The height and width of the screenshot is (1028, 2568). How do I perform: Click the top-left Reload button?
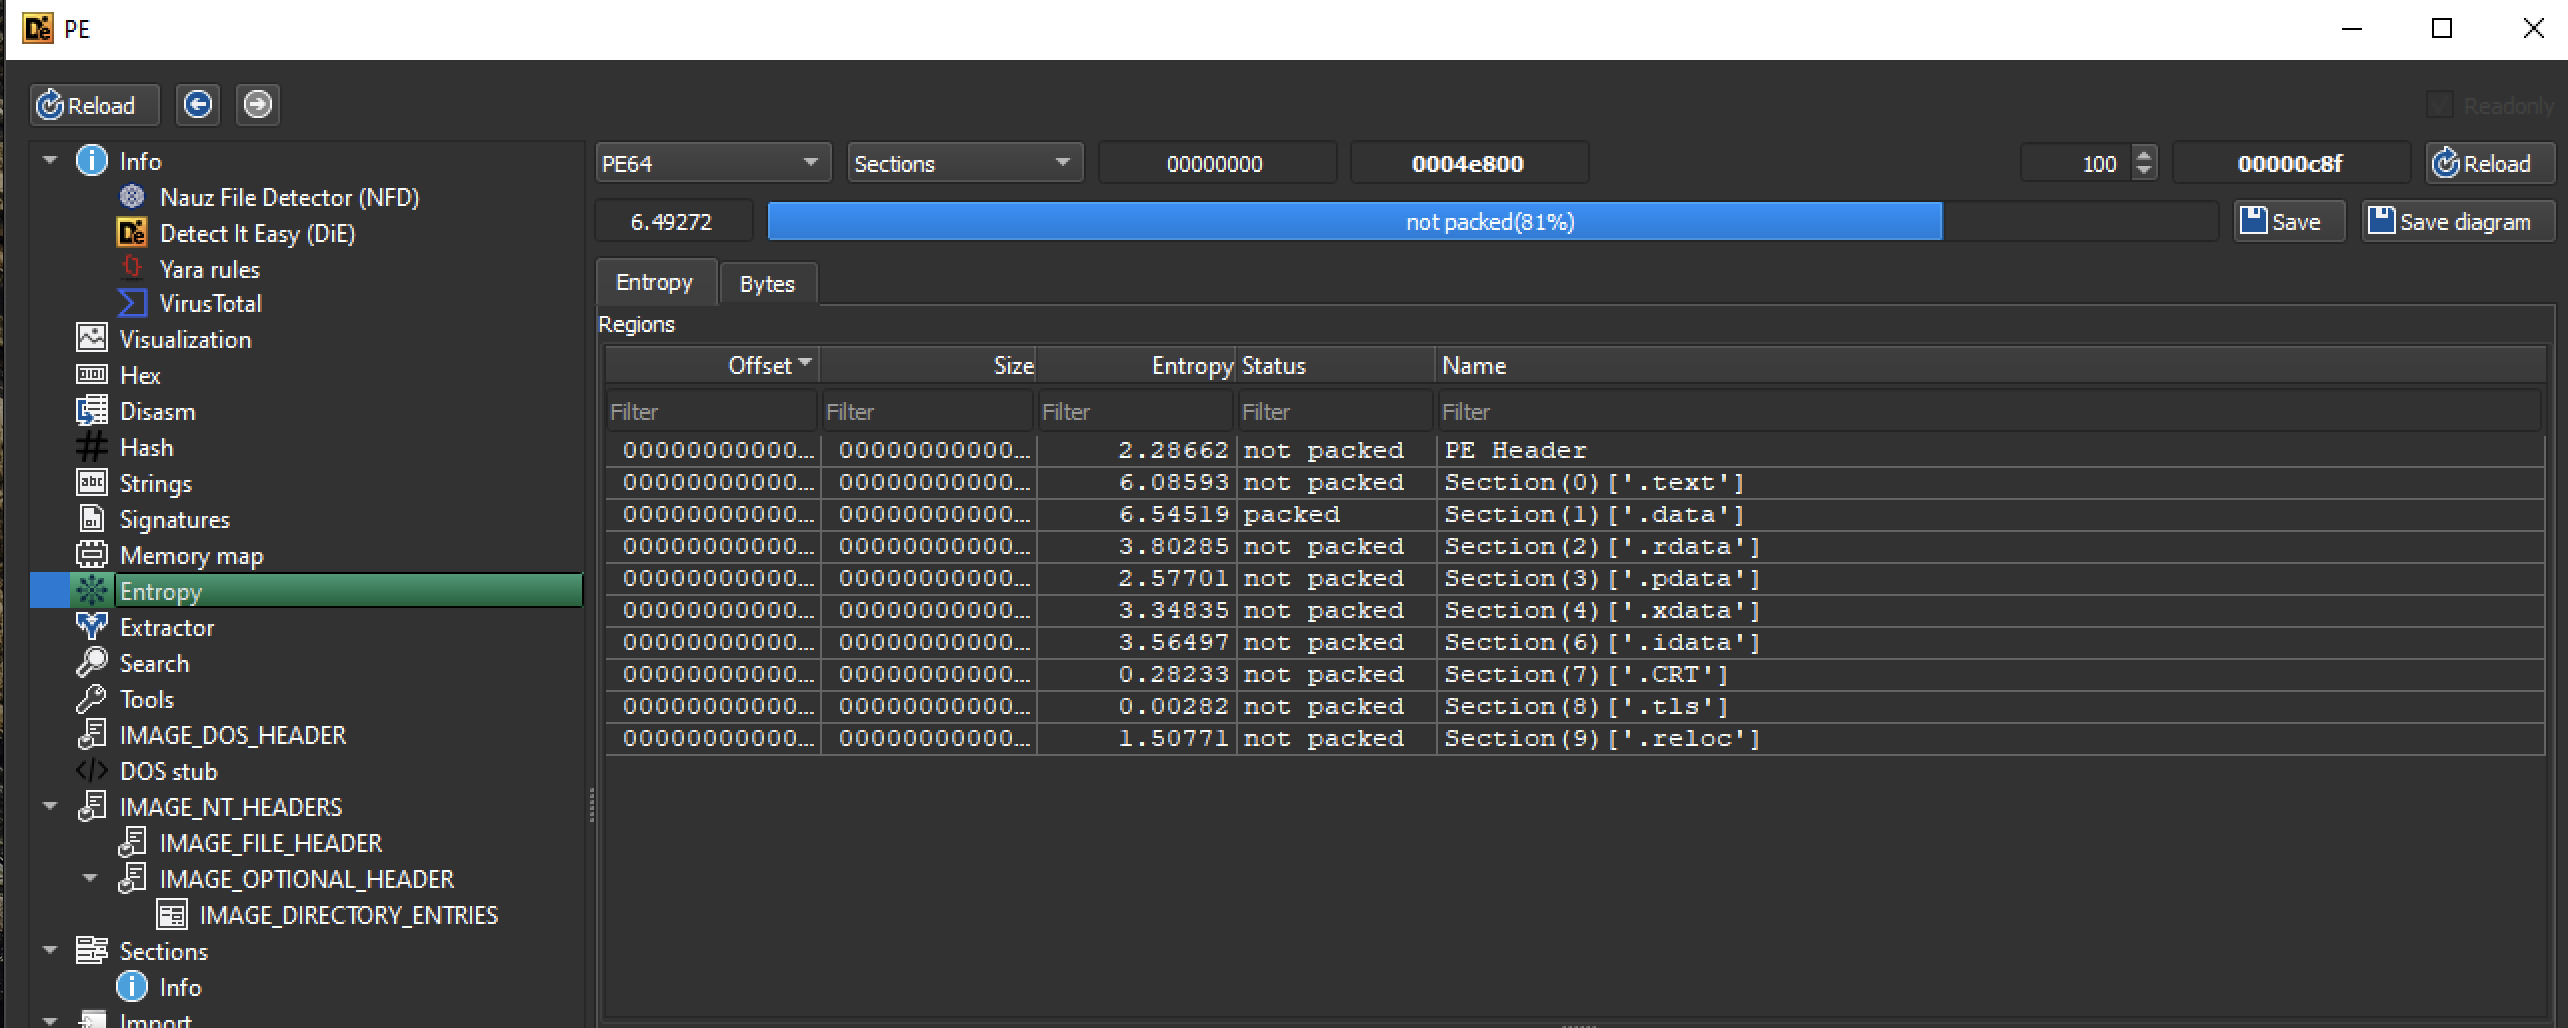coord(94,105)
